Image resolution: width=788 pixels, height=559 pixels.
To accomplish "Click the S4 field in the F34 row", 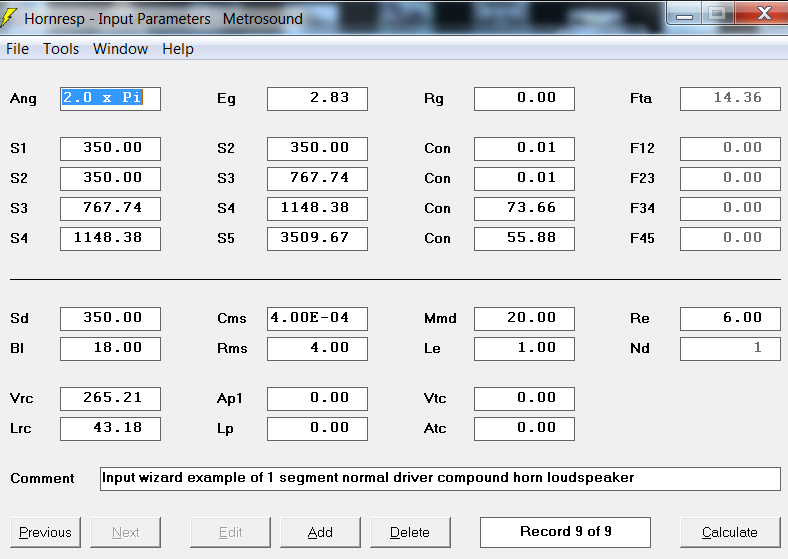I will 318,209.
